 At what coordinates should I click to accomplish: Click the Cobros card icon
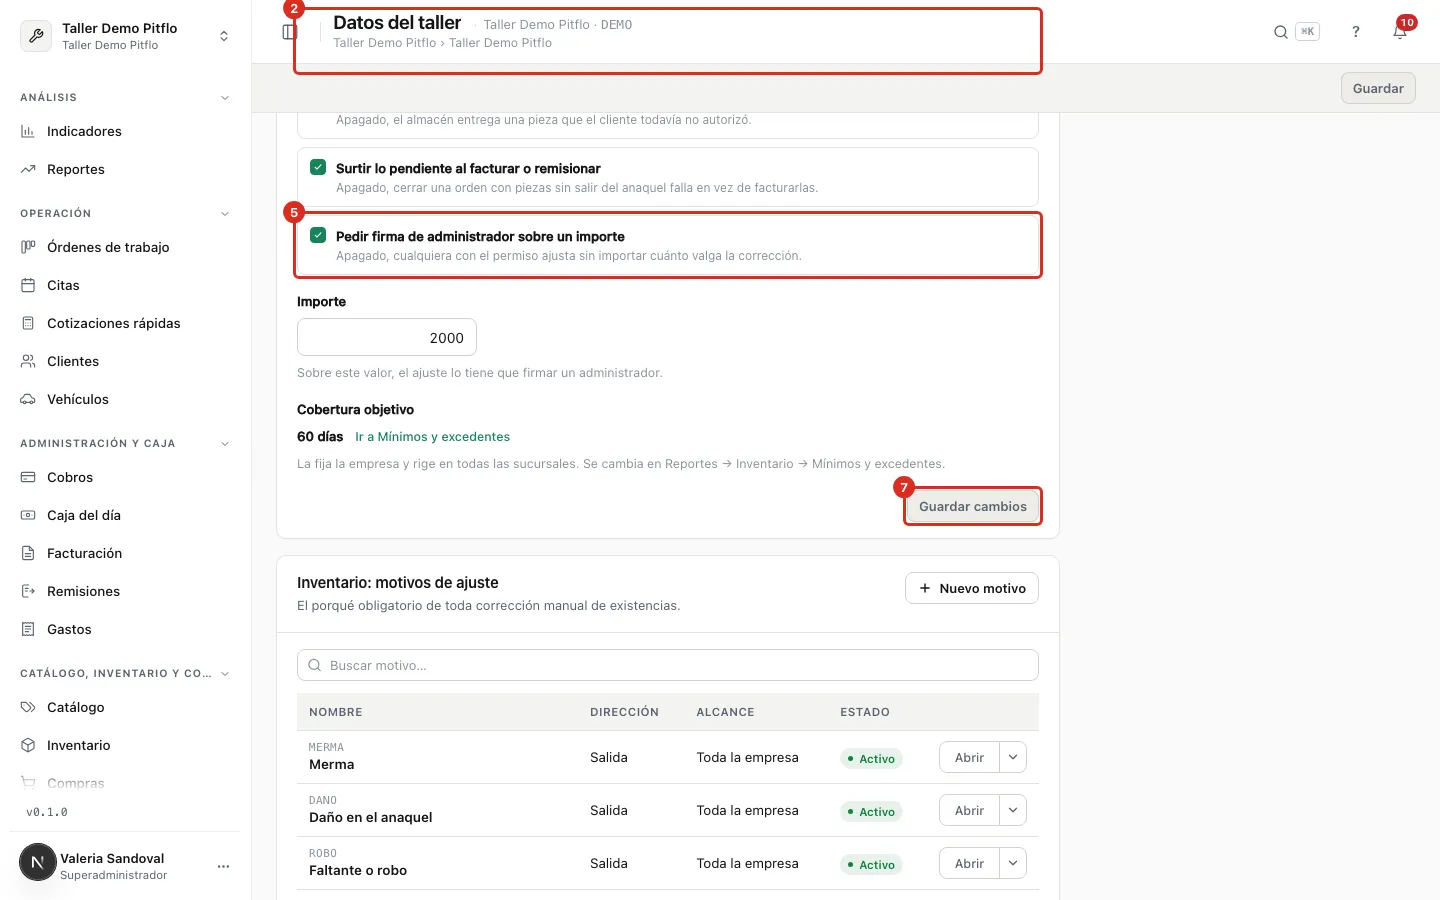click(x=28, y=477)
